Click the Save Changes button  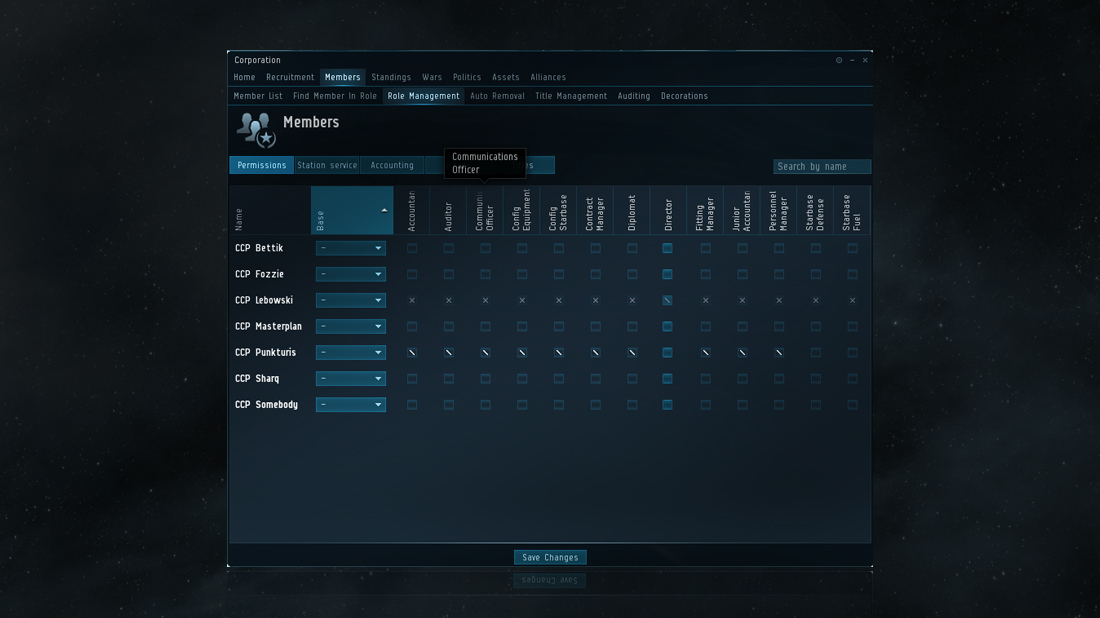(x=550, y=558)
